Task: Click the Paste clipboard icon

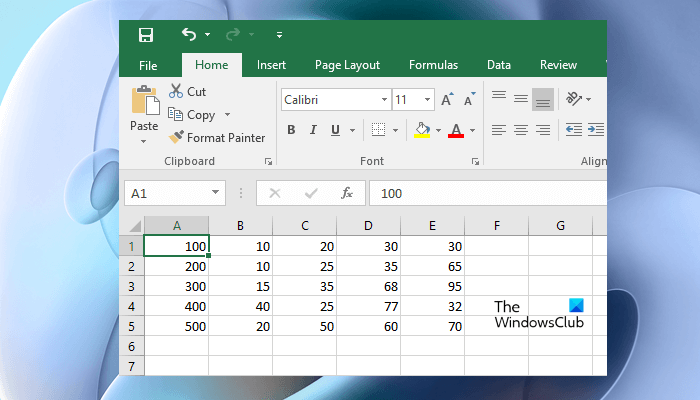Action: point(144,103)
